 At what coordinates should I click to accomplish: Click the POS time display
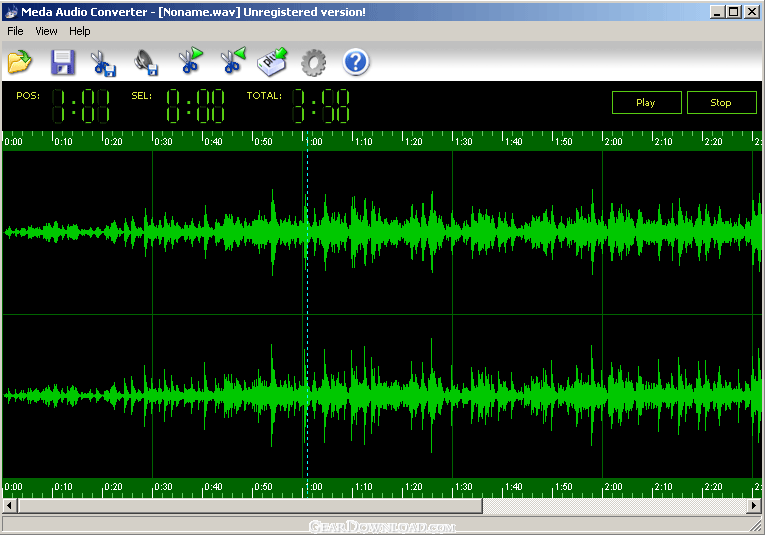pos(81,105)
